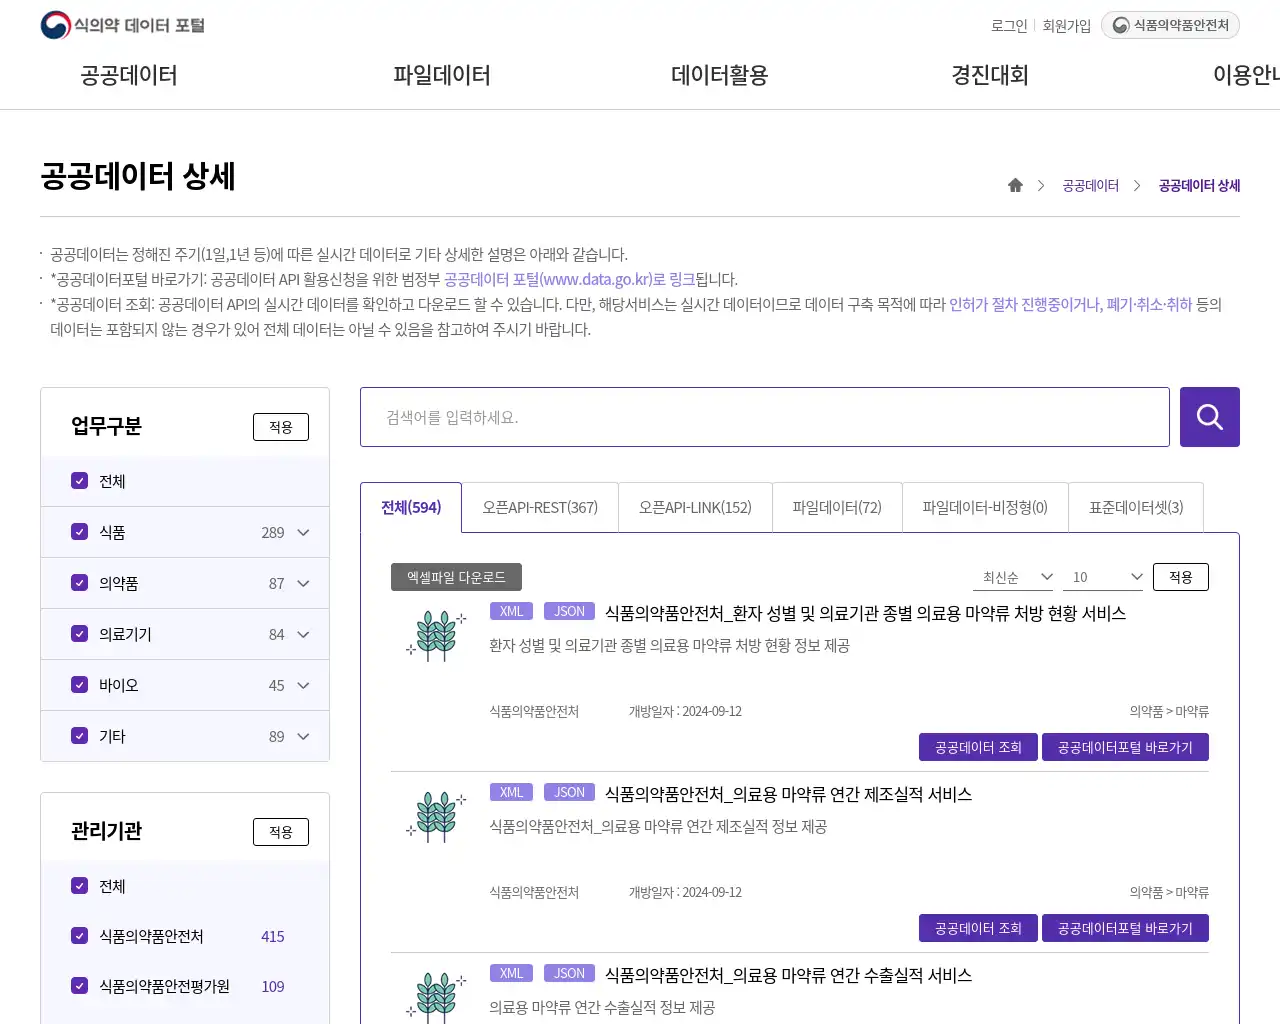Click the plant icon beside 환자 성별 서비스

coord(436,637)
